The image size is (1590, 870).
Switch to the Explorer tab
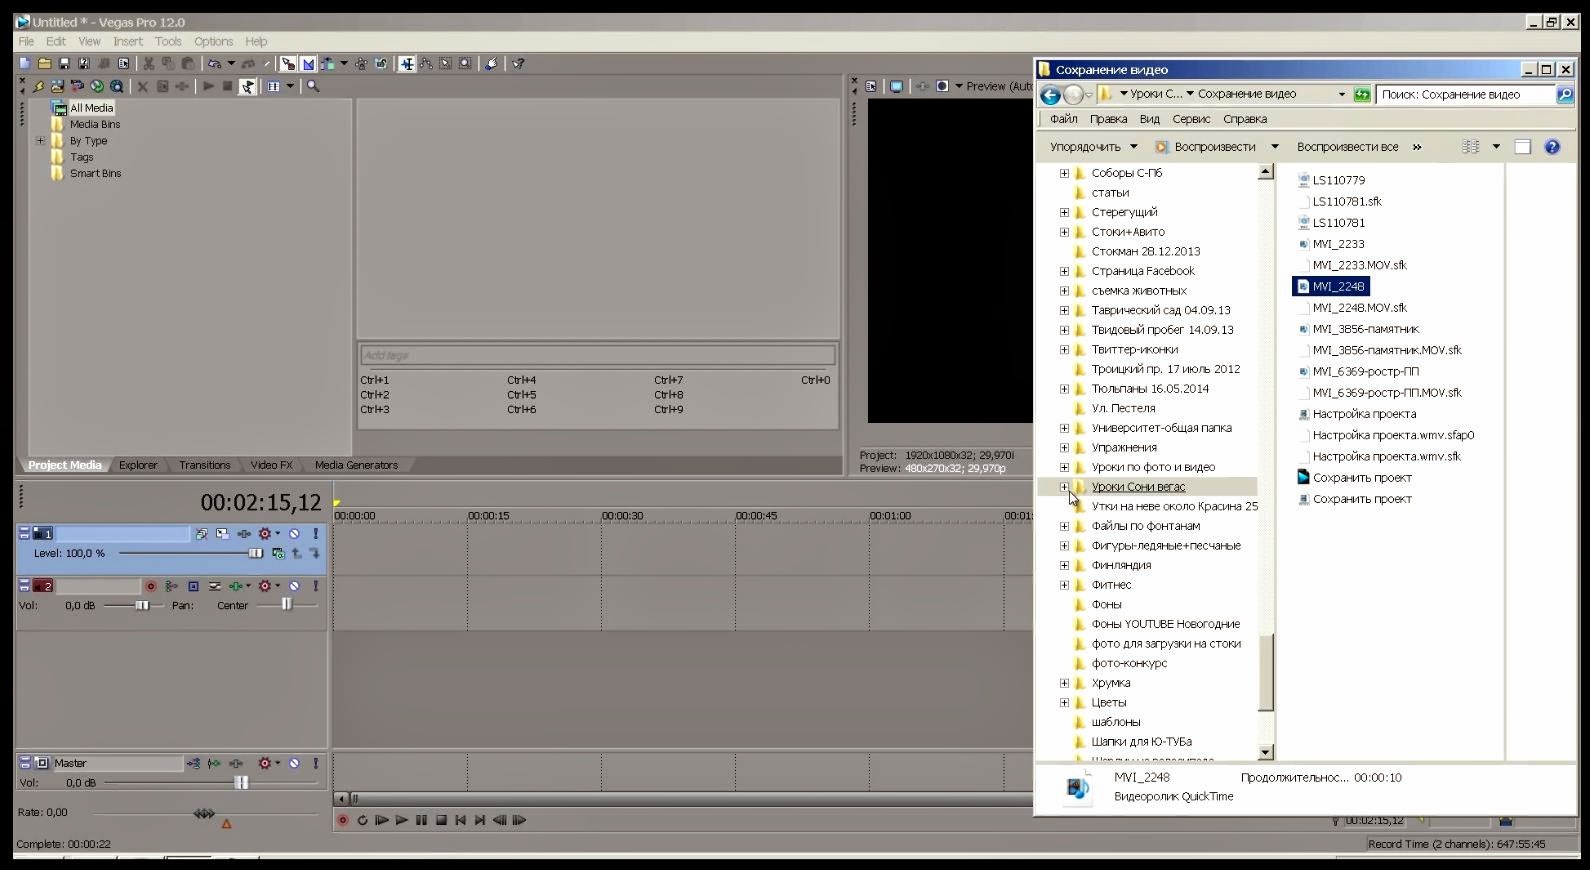coord(138,465)
